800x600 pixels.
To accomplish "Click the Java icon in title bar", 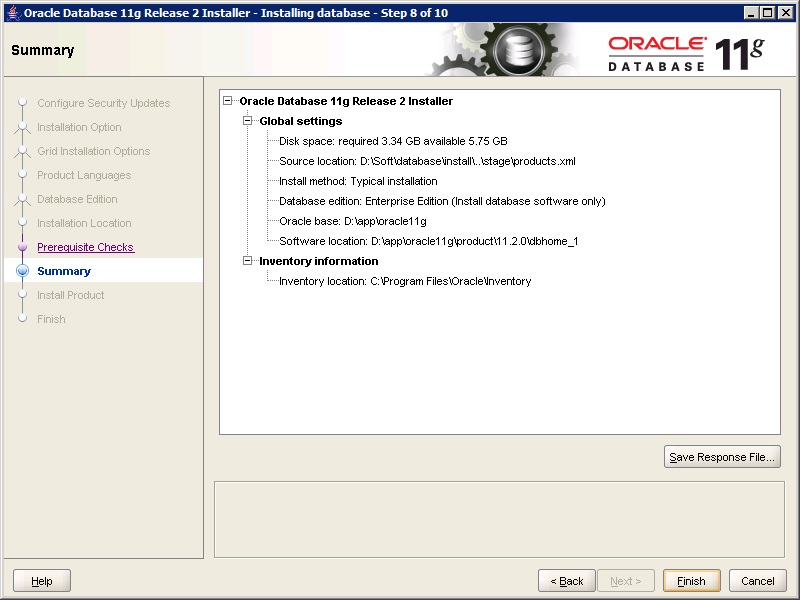I will [14, 12].
